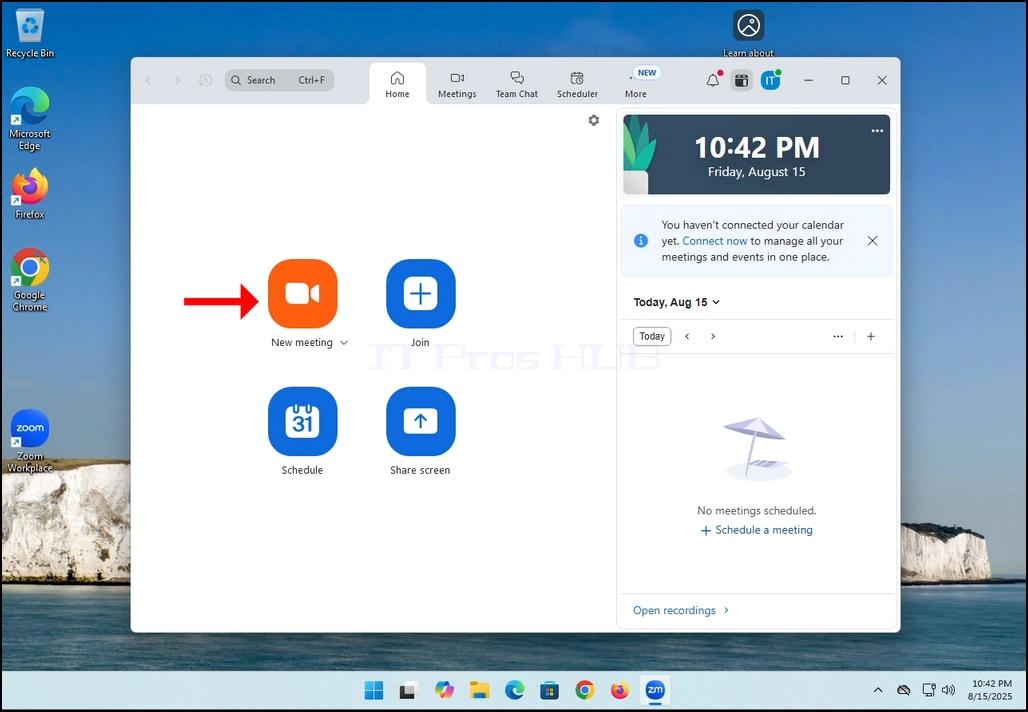Select the Learn about desktop icon
Screen dimensions: 1028x712
click(748, 33)
